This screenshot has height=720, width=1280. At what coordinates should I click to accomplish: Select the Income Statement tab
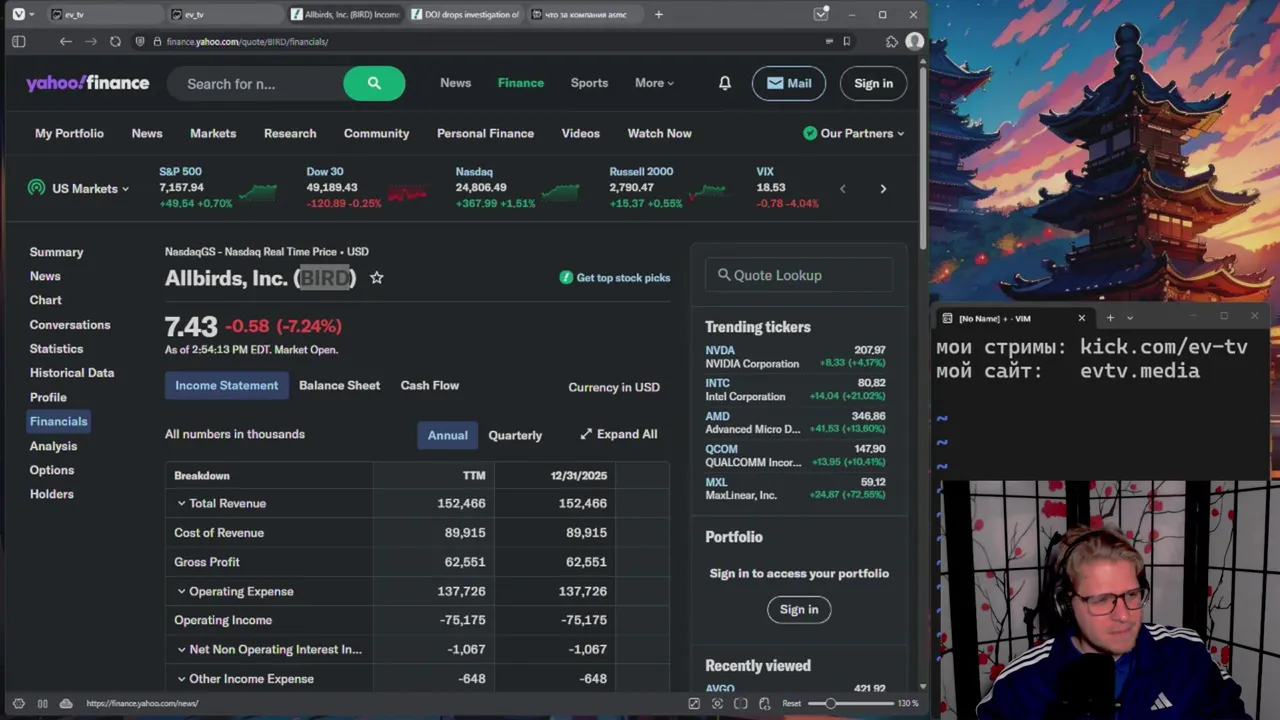[x=227, y=385]
